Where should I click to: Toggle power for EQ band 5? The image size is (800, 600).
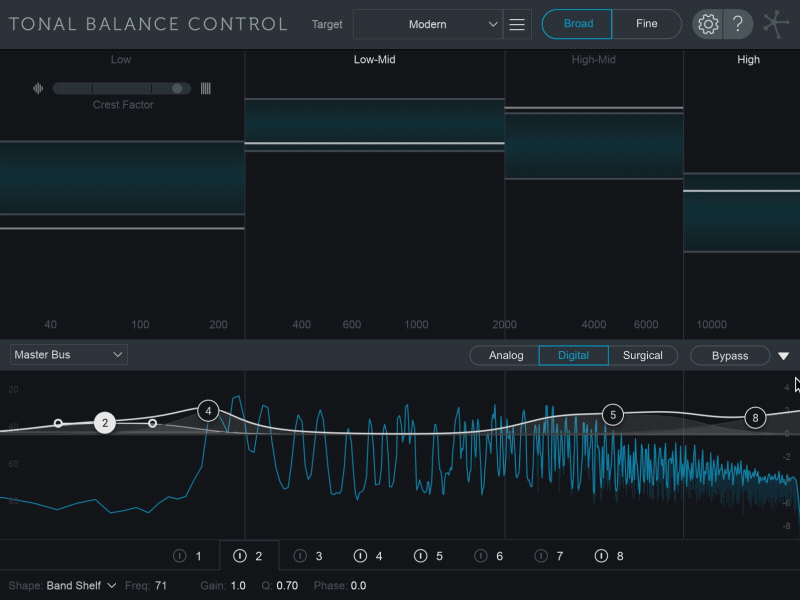(x=420, y=556)
